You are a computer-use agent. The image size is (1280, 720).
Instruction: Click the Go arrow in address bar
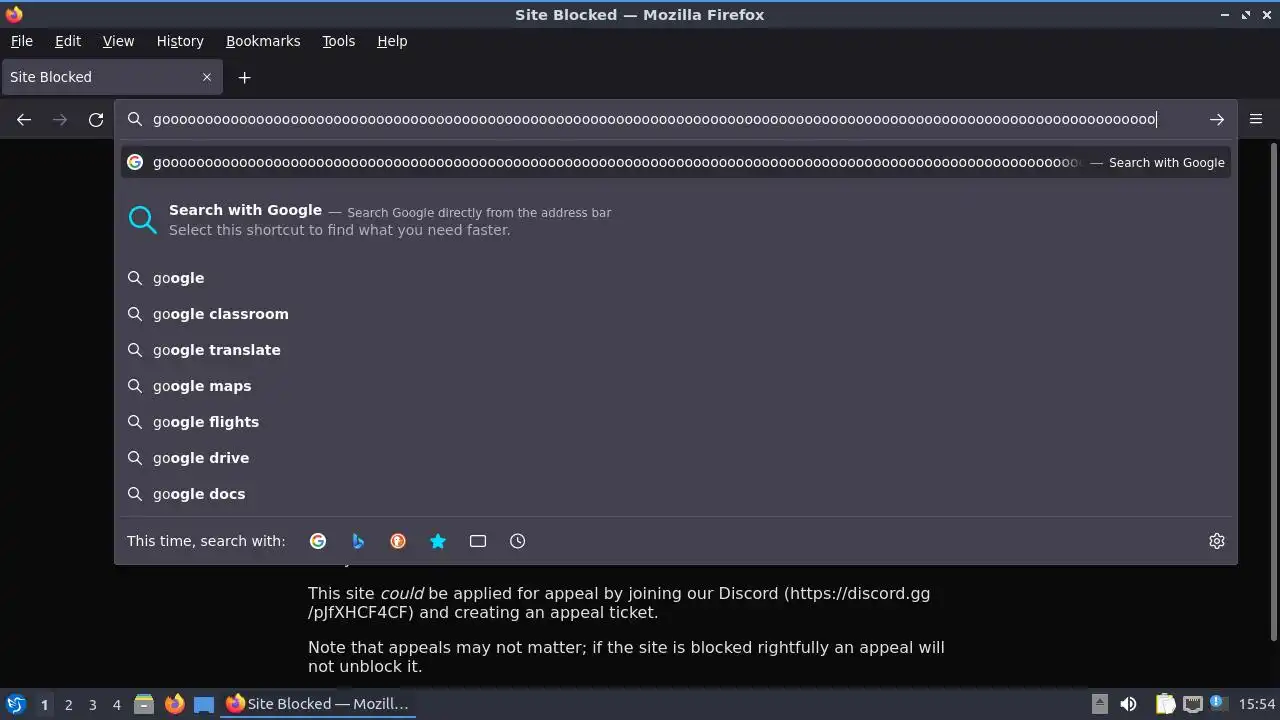(1216, 120)
